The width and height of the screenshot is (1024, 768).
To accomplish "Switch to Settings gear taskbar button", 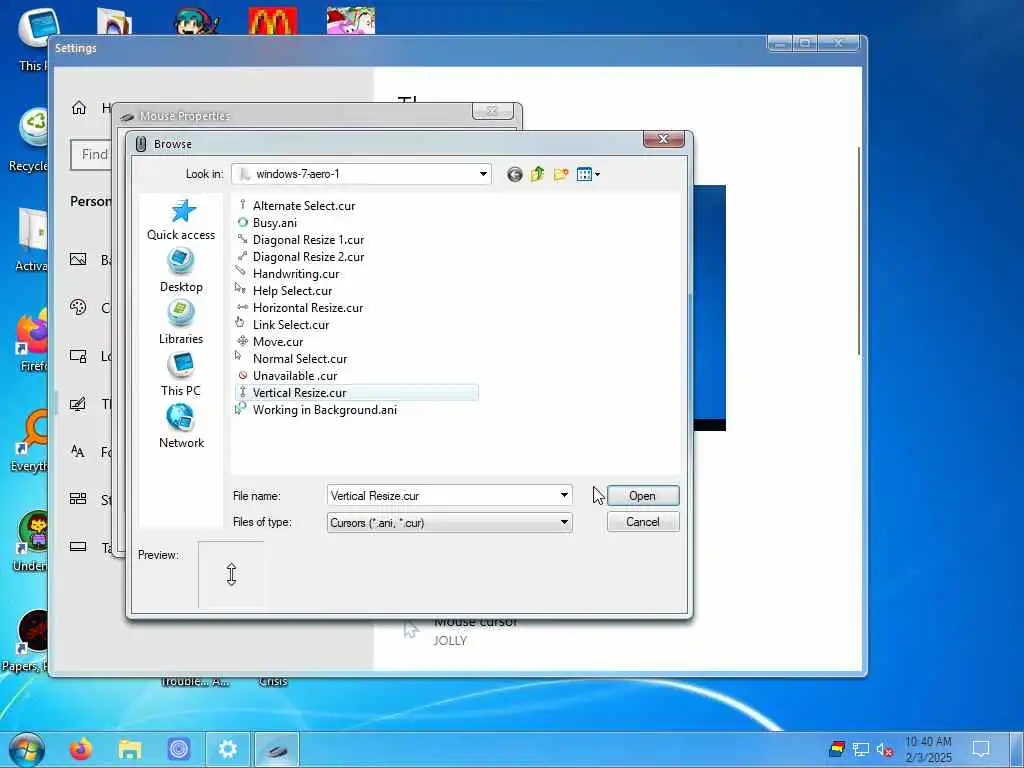I will (227, 749).
